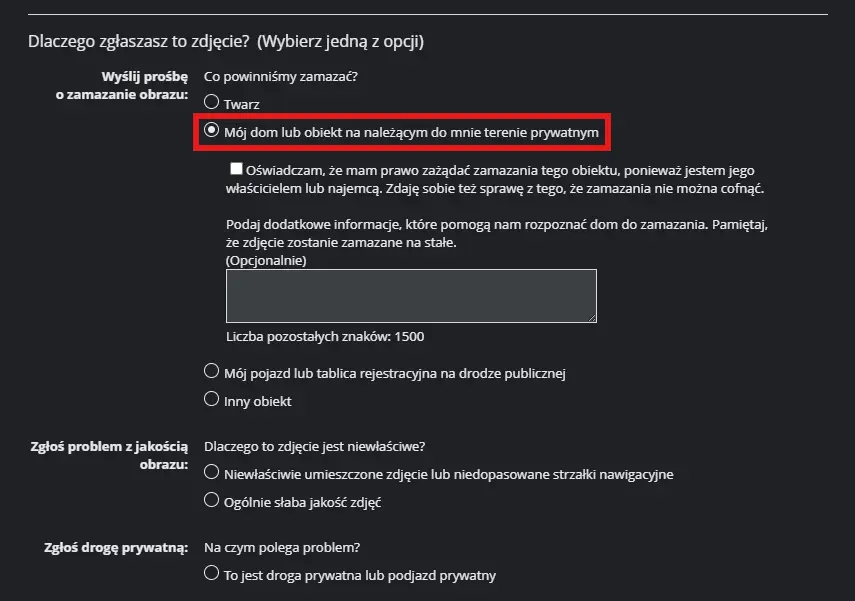
Task: Click the "Na czym polega problem?" text
Action: pos(282,547)
